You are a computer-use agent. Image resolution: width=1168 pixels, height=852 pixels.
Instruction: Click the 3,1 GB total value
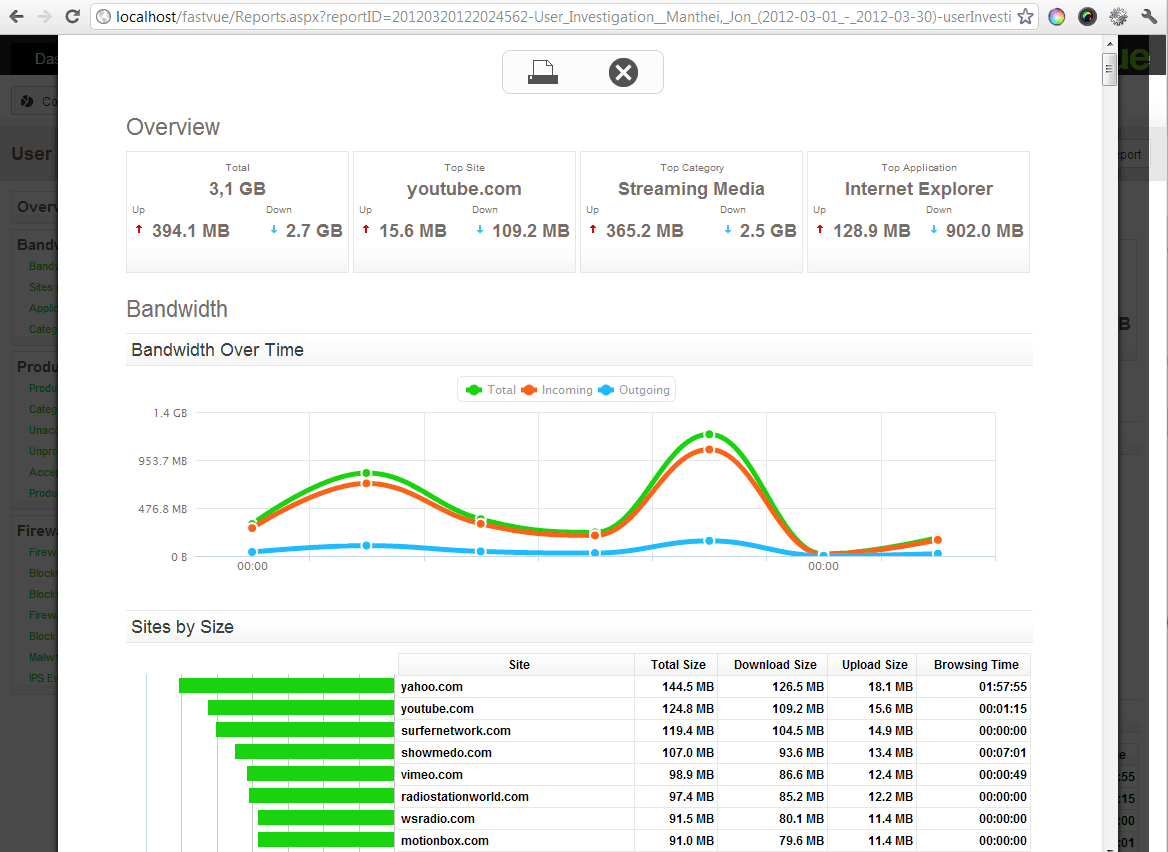(x=237, y=188)
